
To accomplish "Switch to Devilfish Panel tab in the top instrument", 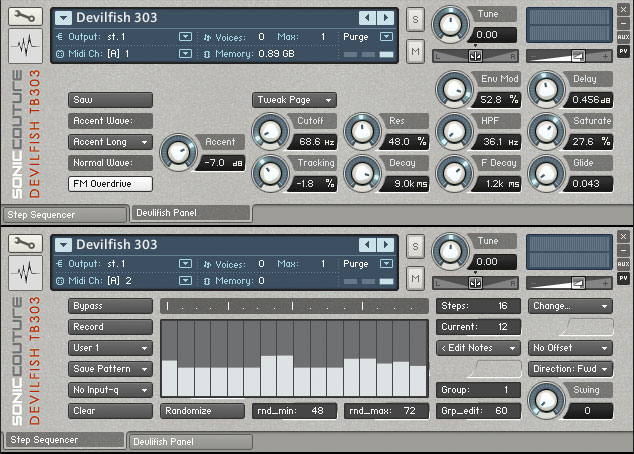I will tap(190, 213).
